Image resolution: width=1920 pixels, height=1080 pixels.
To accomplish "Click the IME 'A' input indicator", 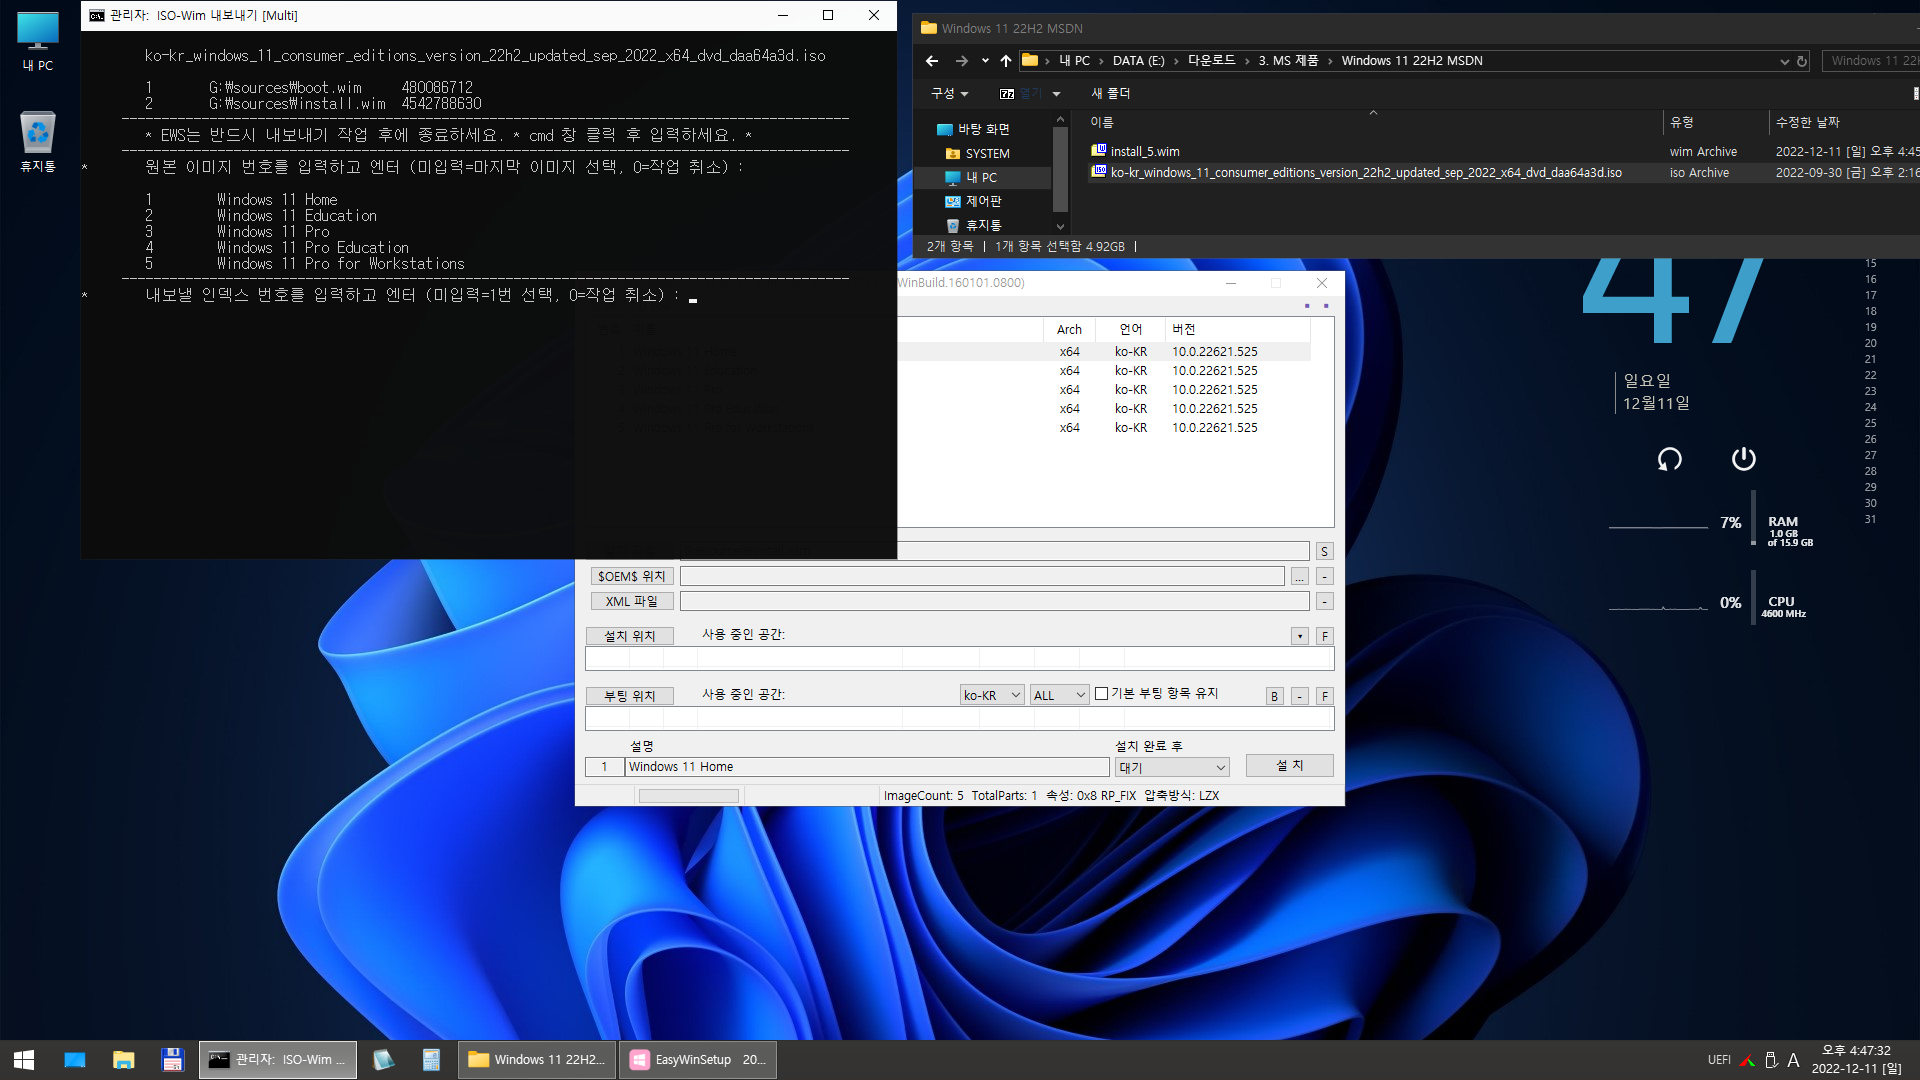I will (x=1793, y=1060).
